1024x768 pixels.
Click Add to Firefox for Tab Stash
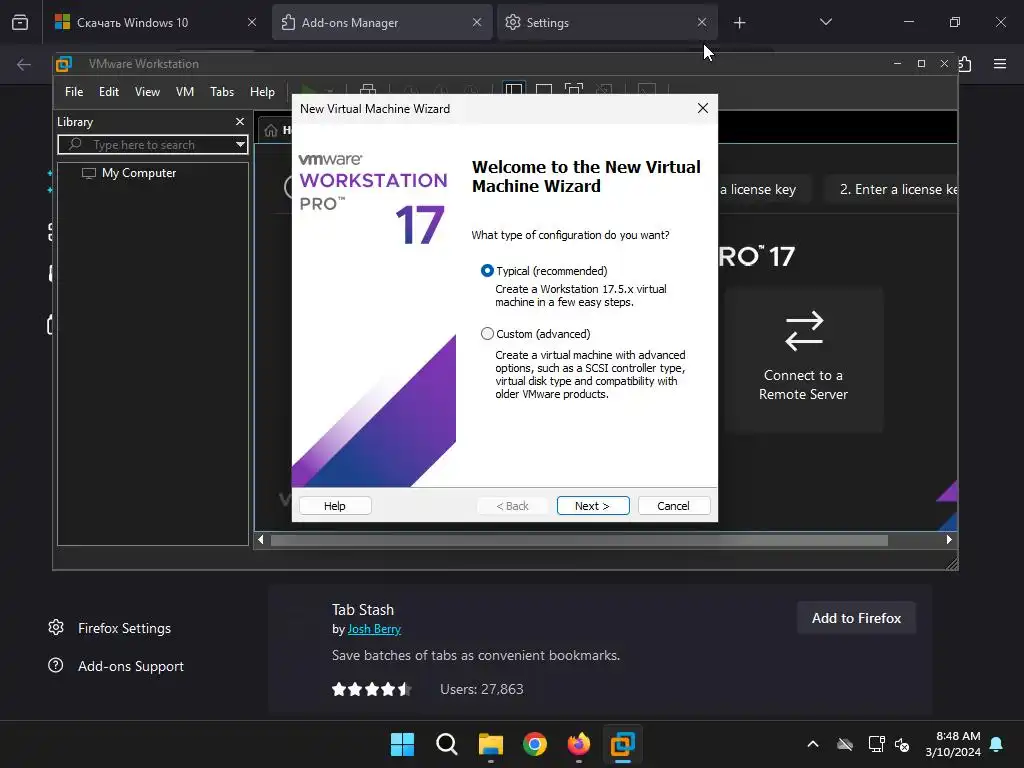(x=856, y=618)
